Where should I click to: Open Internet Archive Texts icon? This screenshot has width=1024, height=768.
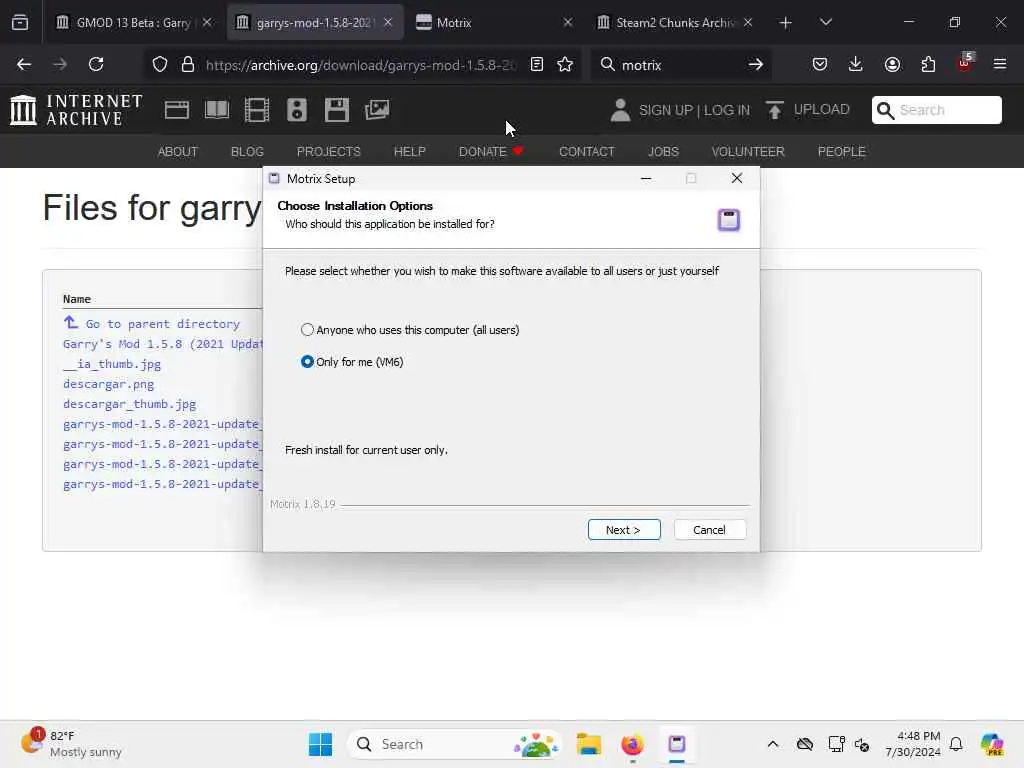click(217, 110)
